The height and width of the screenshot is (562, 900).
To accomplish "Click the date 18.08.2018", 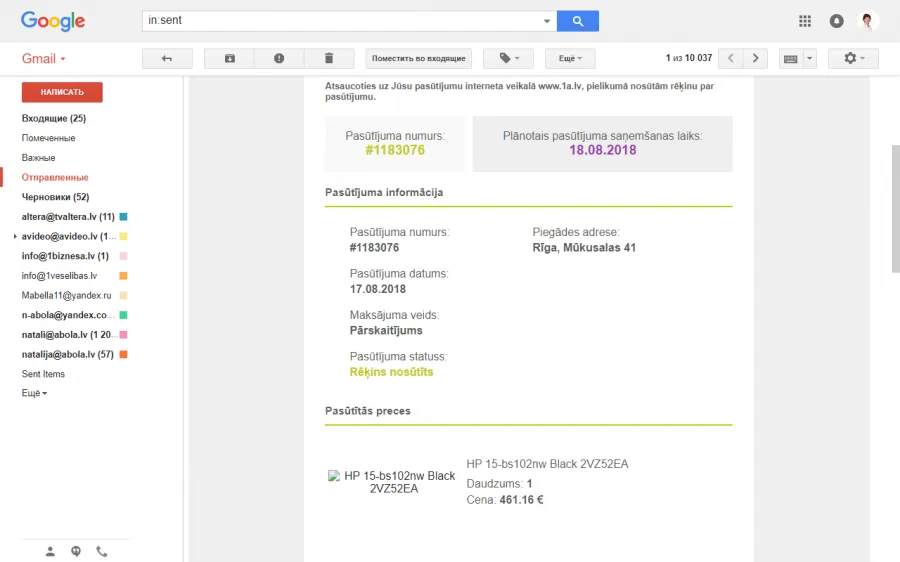I will 603,150.
